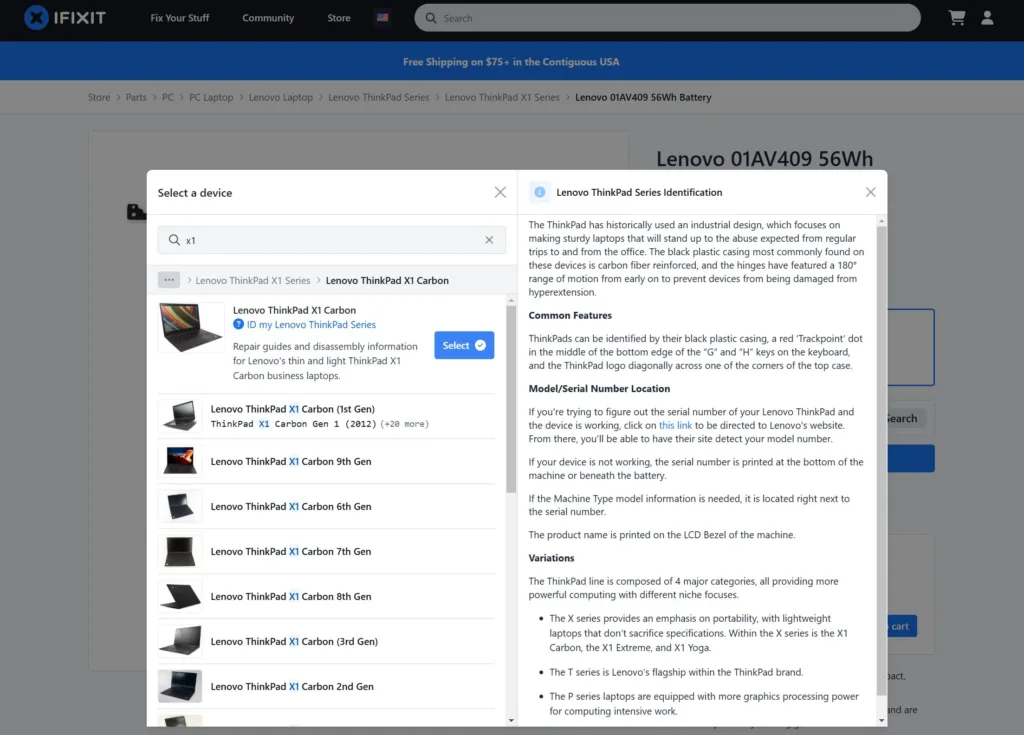
Task: Click the device search field containing x1
Action: tap(331, 240)
